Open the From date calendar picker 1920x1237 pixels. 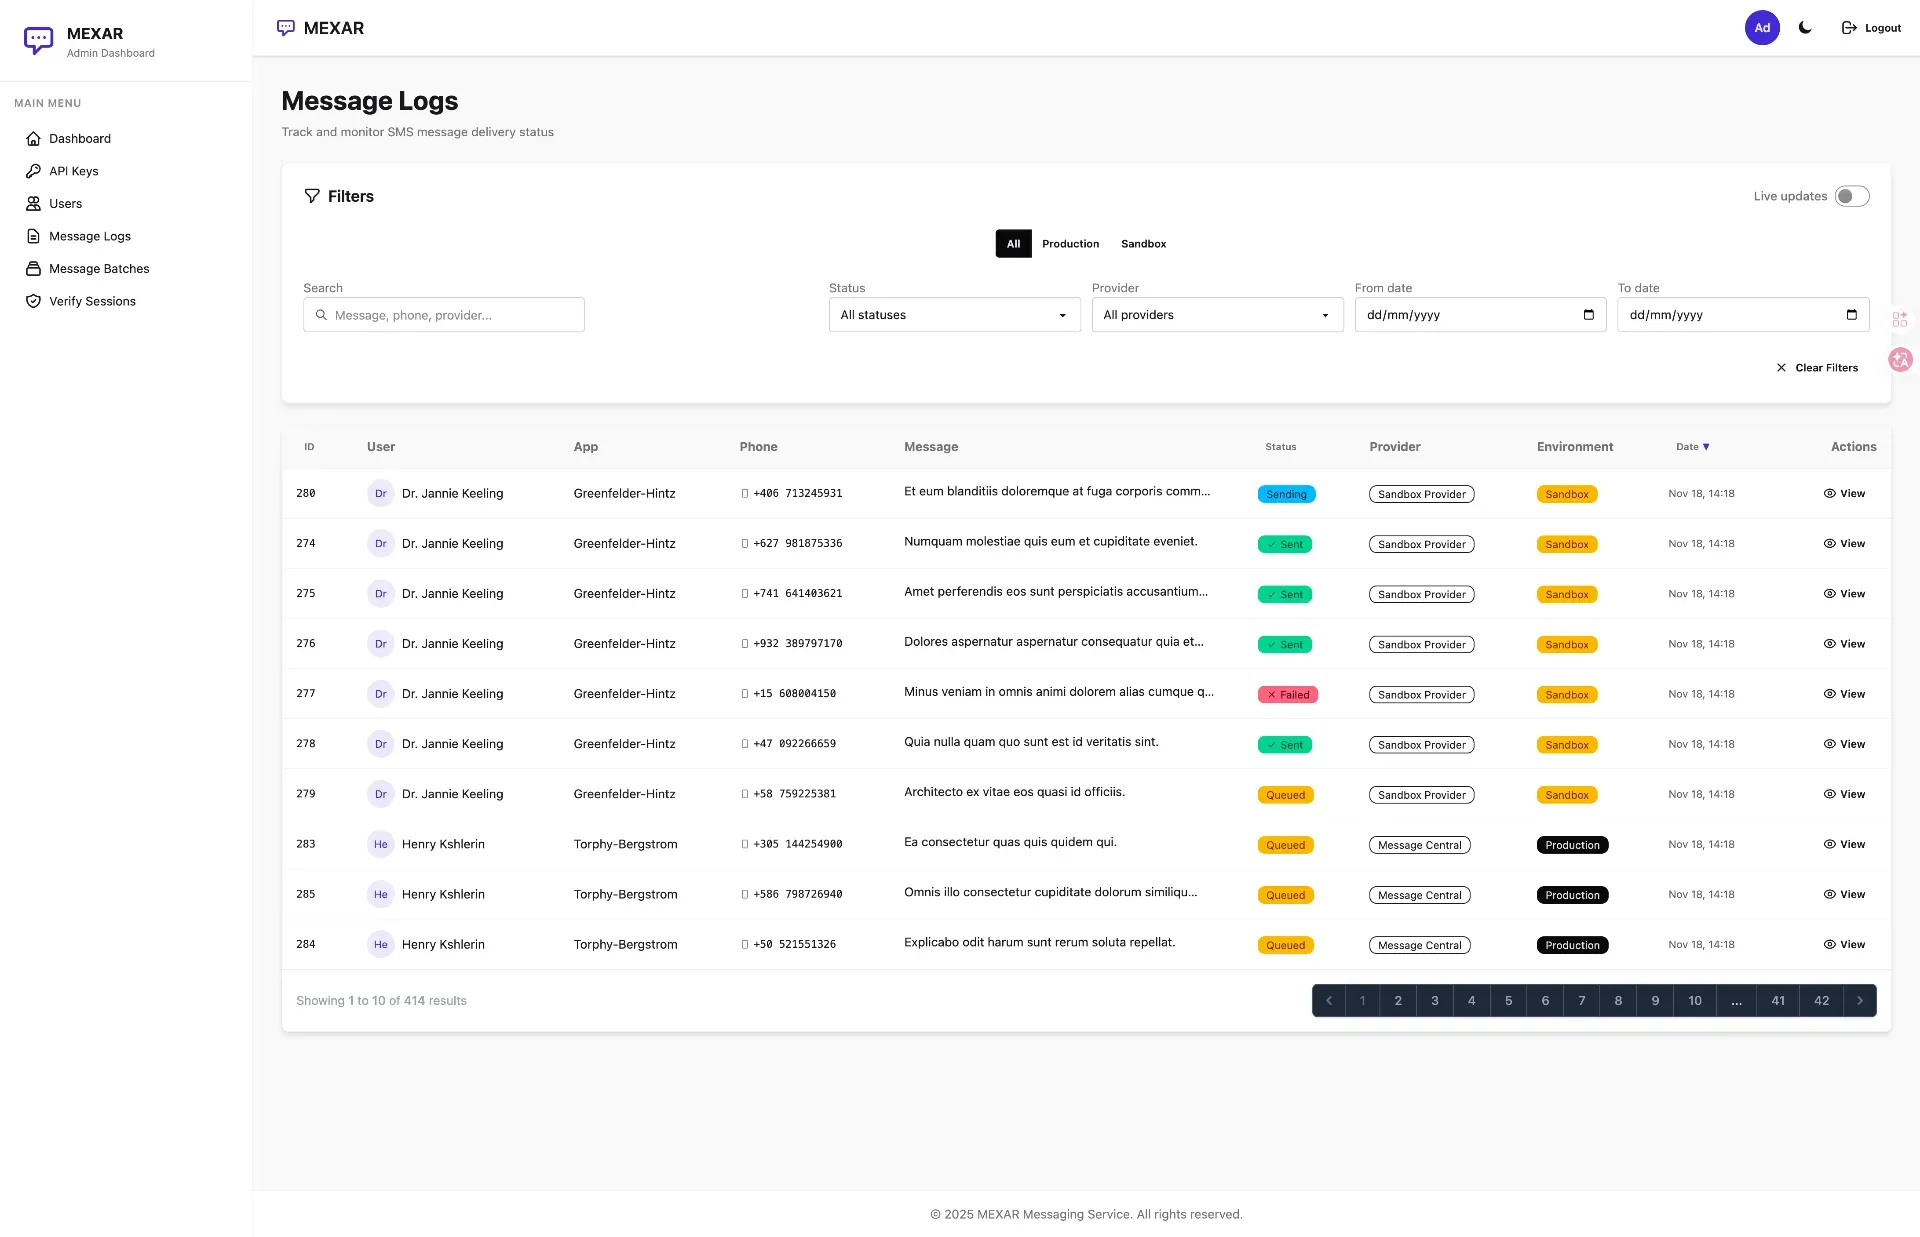point(1589,315)
